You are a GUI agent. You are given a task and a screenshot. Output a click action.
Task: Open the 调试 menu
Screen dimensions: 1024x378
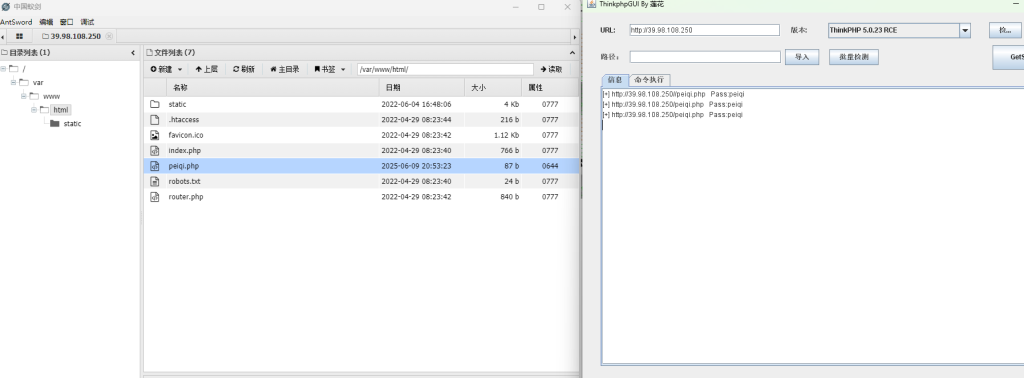click(x=88, y=22)
